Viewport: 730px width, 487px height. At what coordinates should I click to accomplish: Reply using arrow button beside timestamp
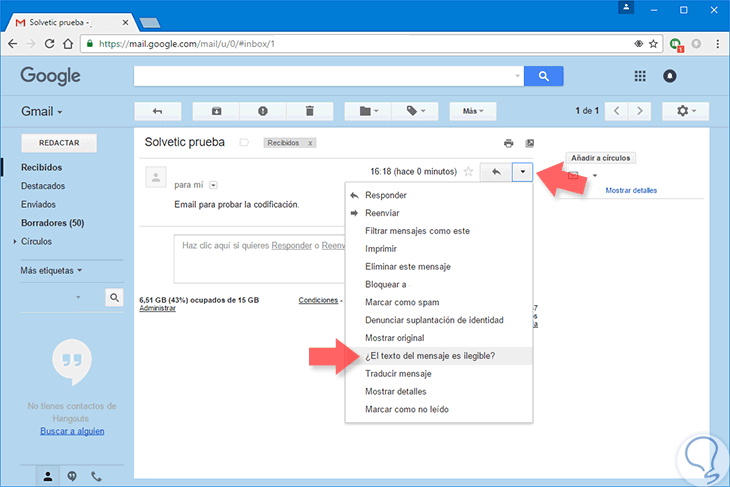click(x=496, y=172)
